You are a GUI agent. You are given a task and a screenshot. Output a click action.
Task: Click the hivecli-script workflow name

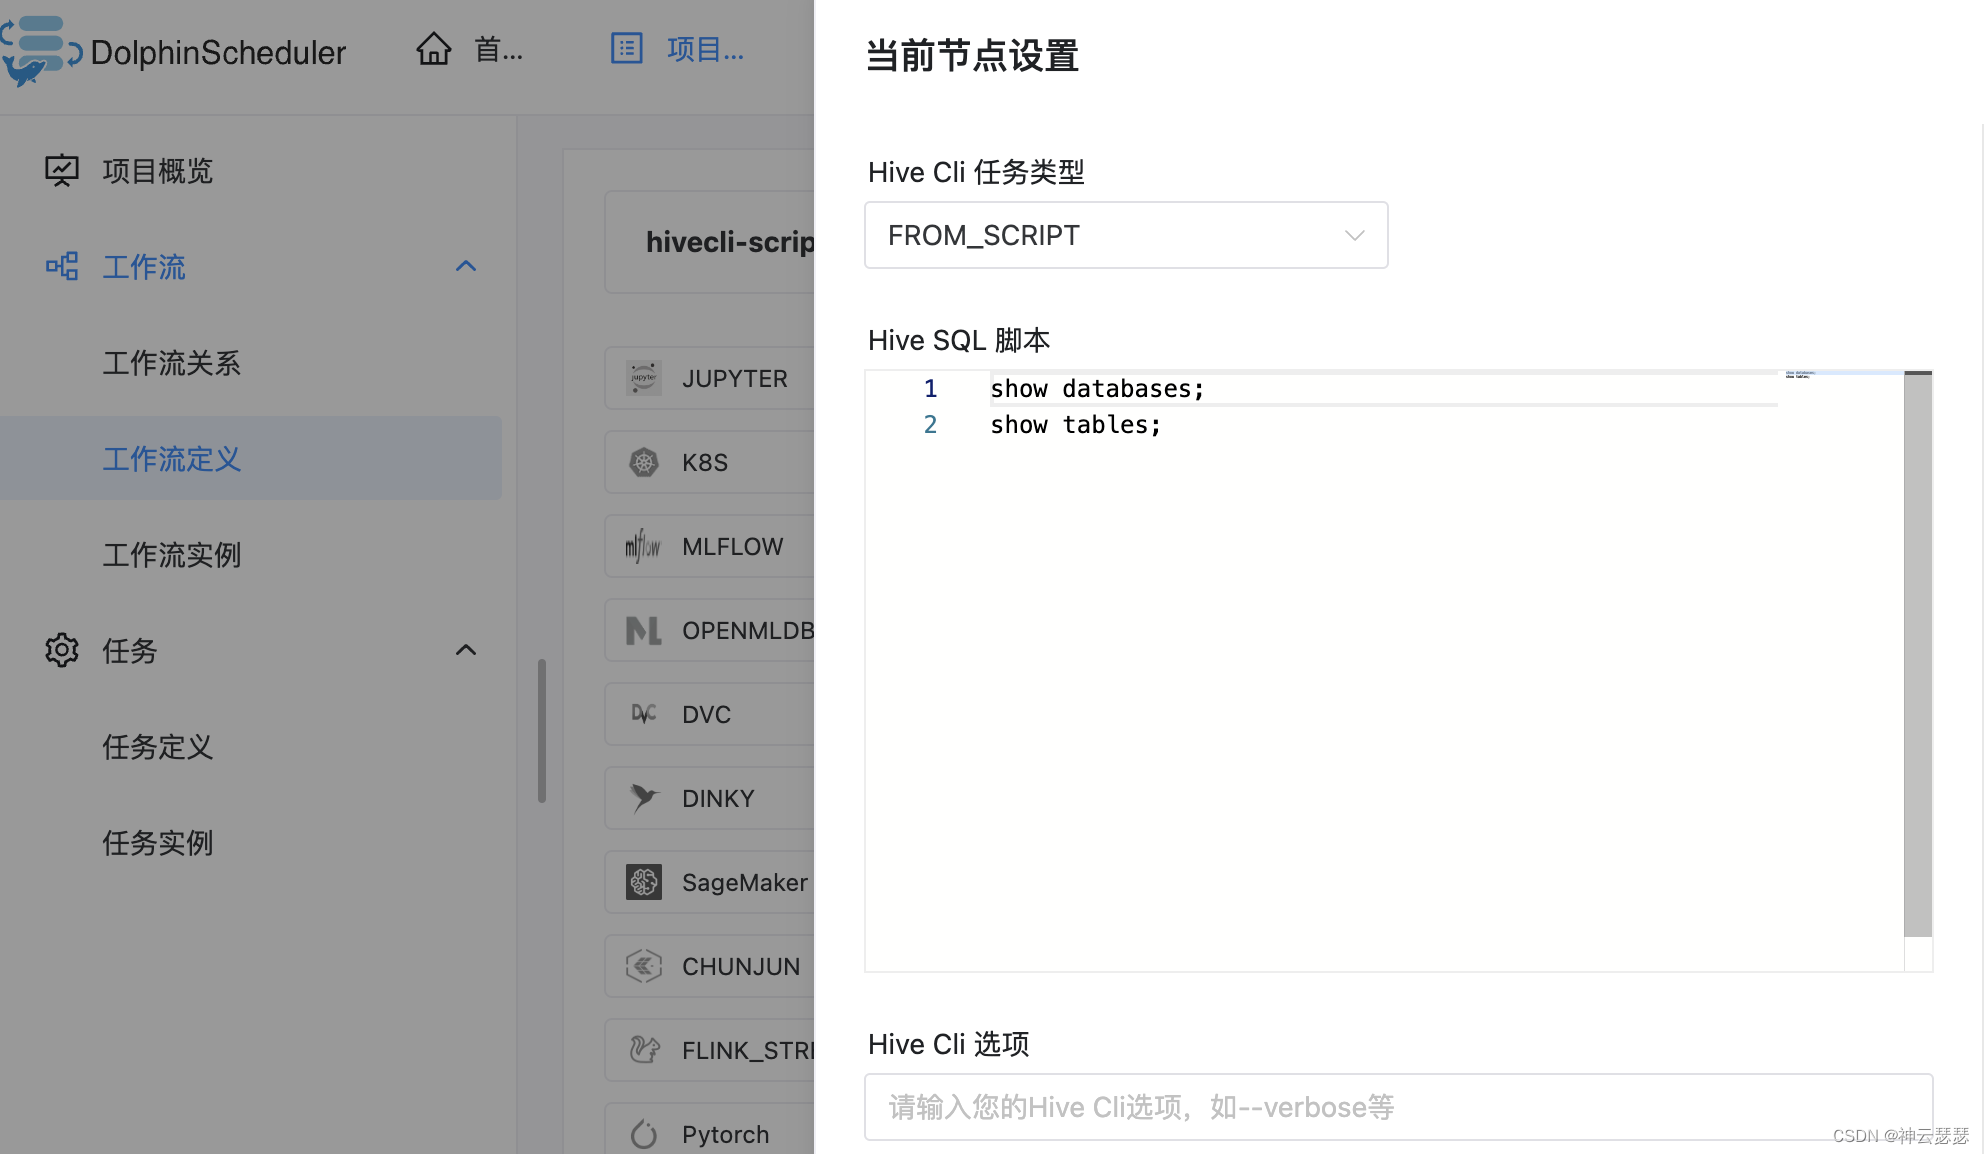click(x=730, y=242)
